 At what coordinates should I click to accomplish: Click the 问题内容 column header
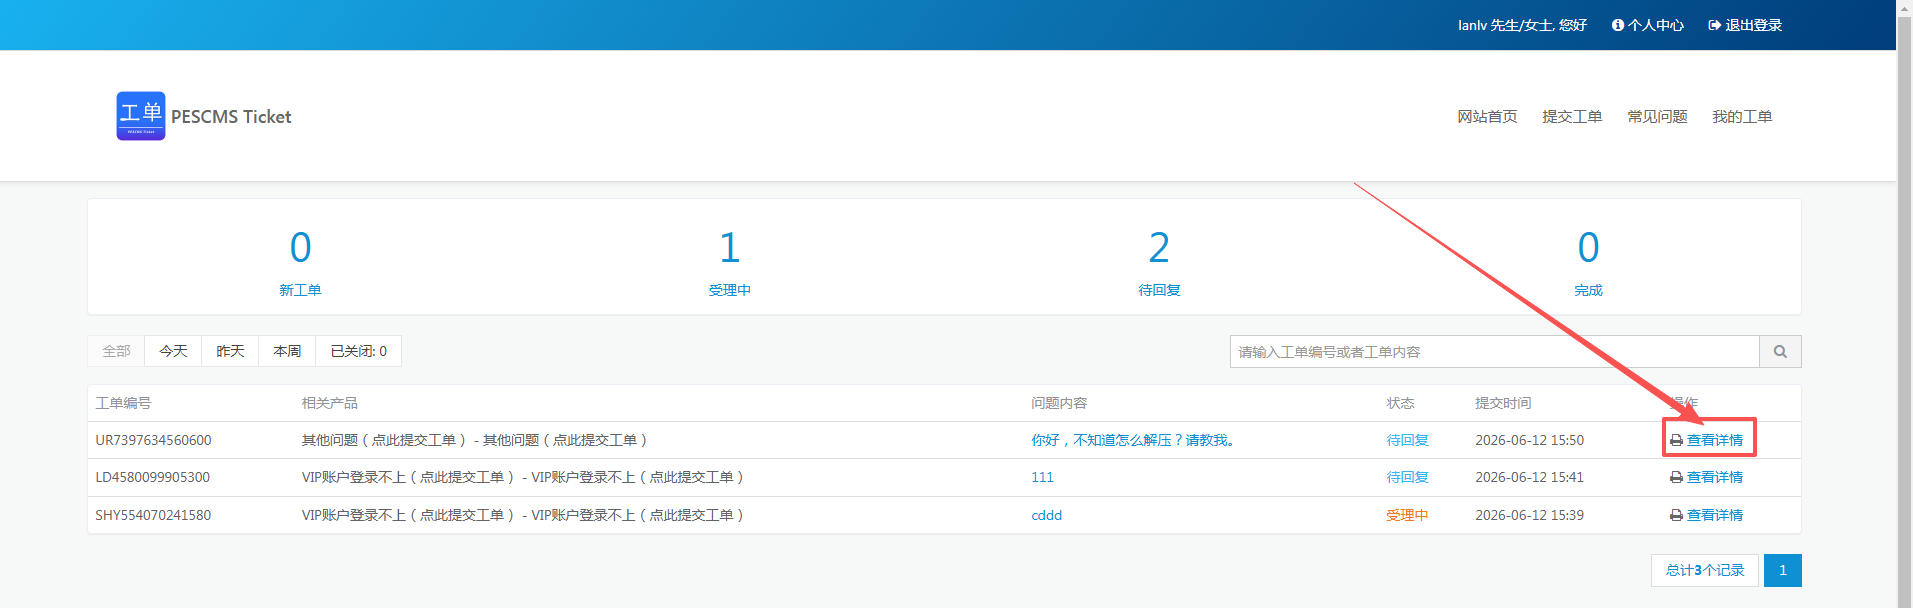click(x=1059, y=403)
